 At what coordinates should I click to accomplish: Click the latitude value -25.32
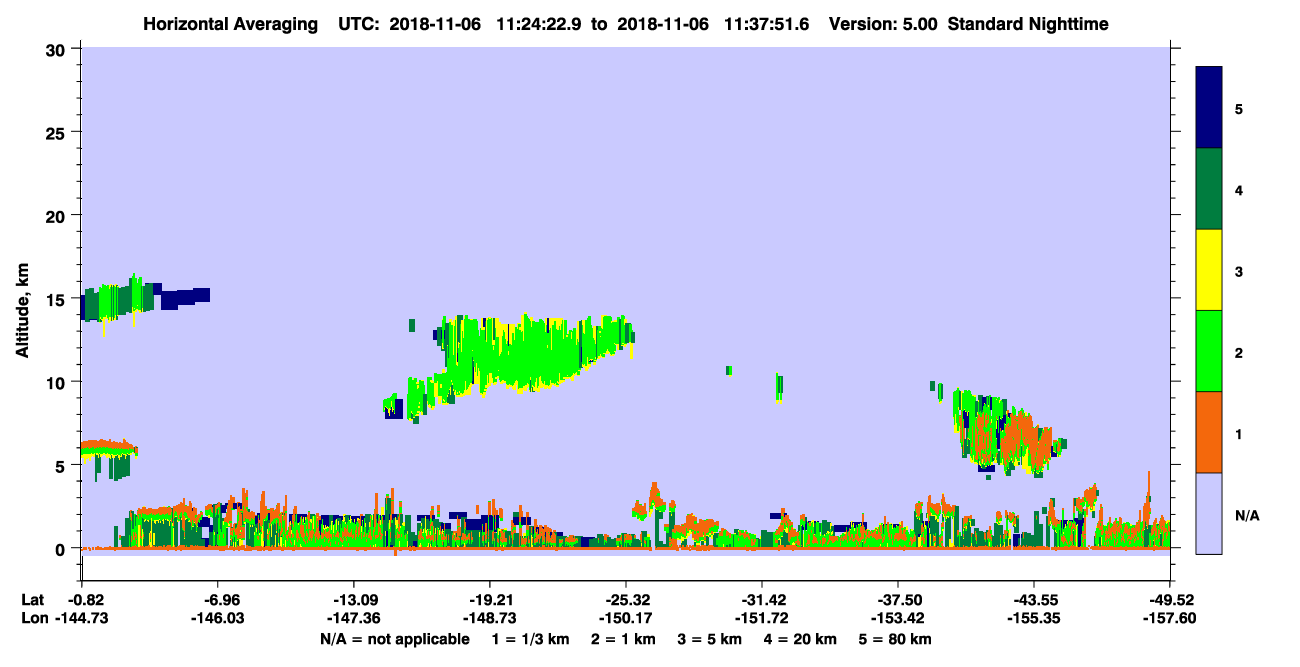625,600
